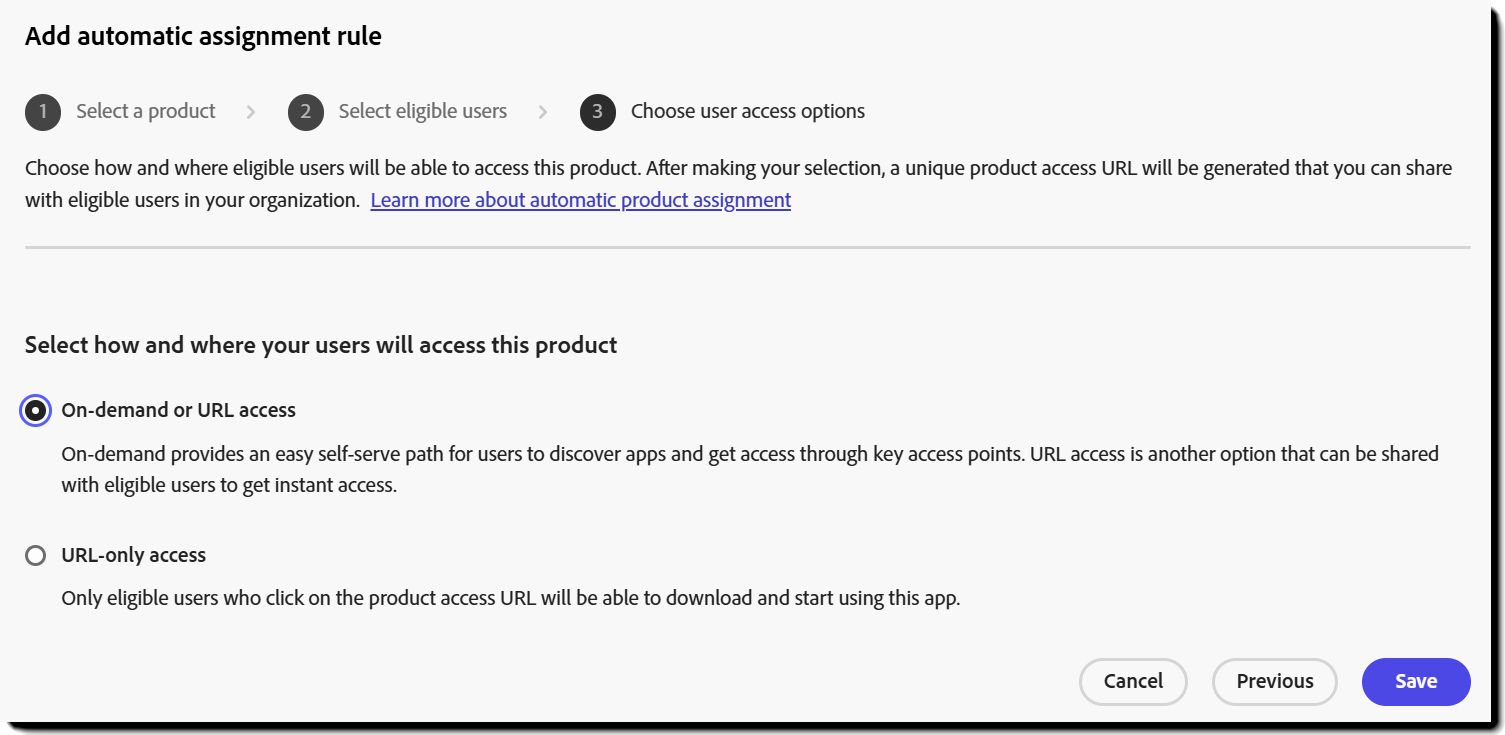Viewport: 1505px width, 735px height.
Task: Click the step 2 circle indicator
Action: (306, 112)
